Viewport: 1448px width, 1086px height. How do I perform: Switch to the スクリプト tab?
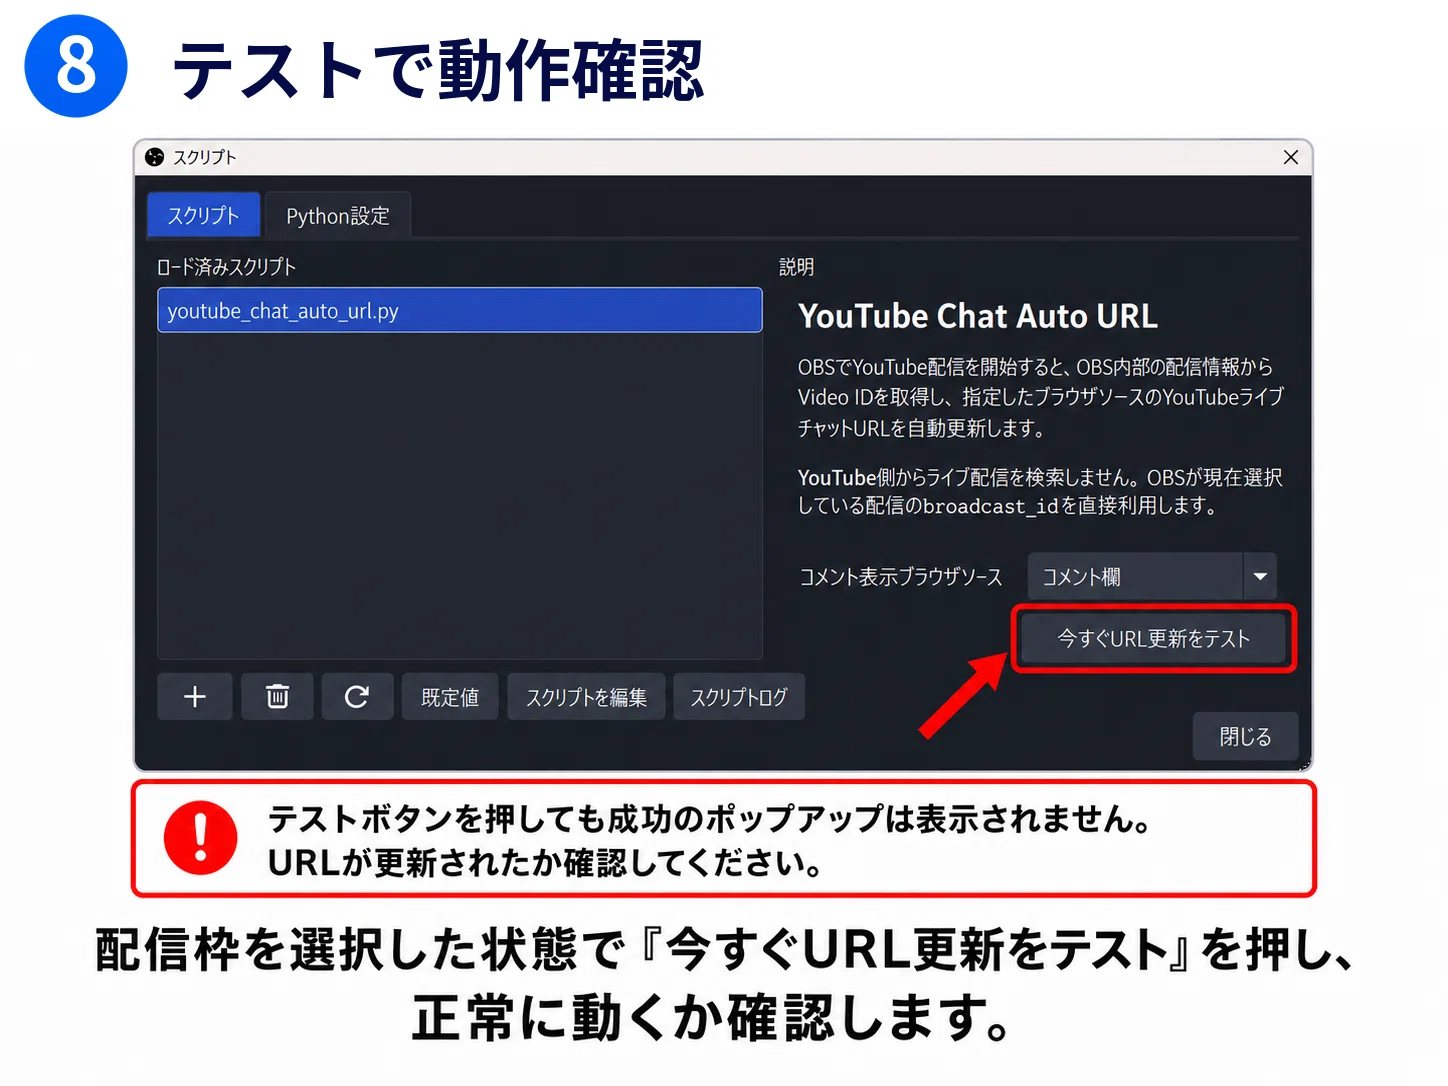tap(203, 215)
